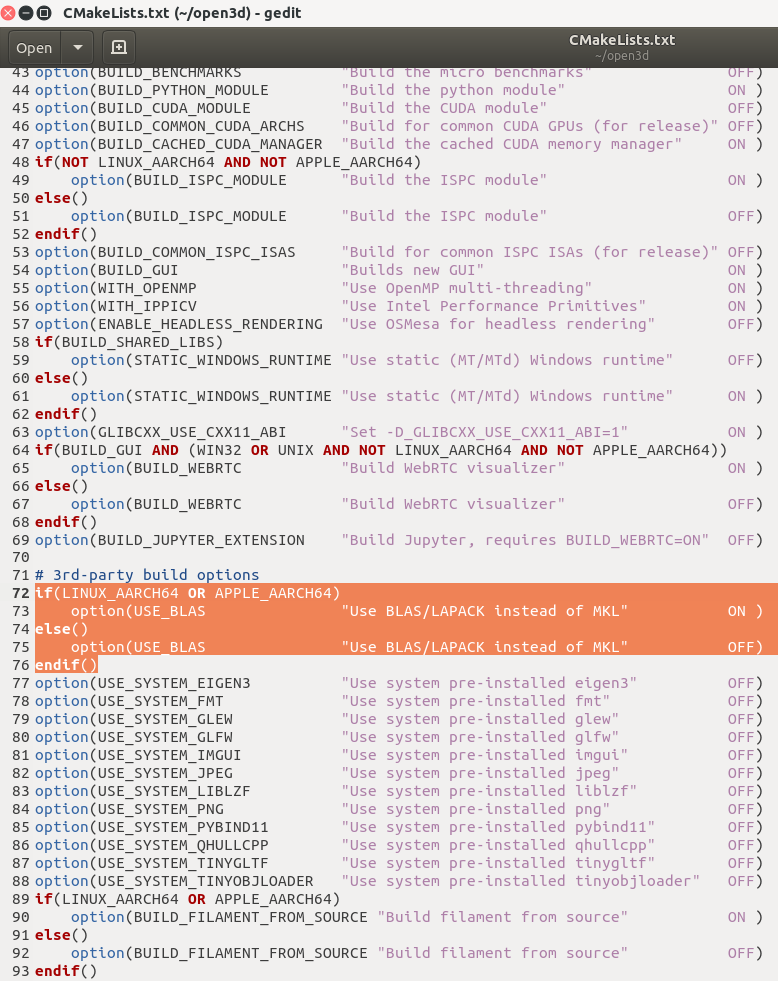Click "Set -D_GLIBCXX_USE_CXX11_ABI=1" string
The height and width of the screenshot is (981, 778).
pos(485,432)
